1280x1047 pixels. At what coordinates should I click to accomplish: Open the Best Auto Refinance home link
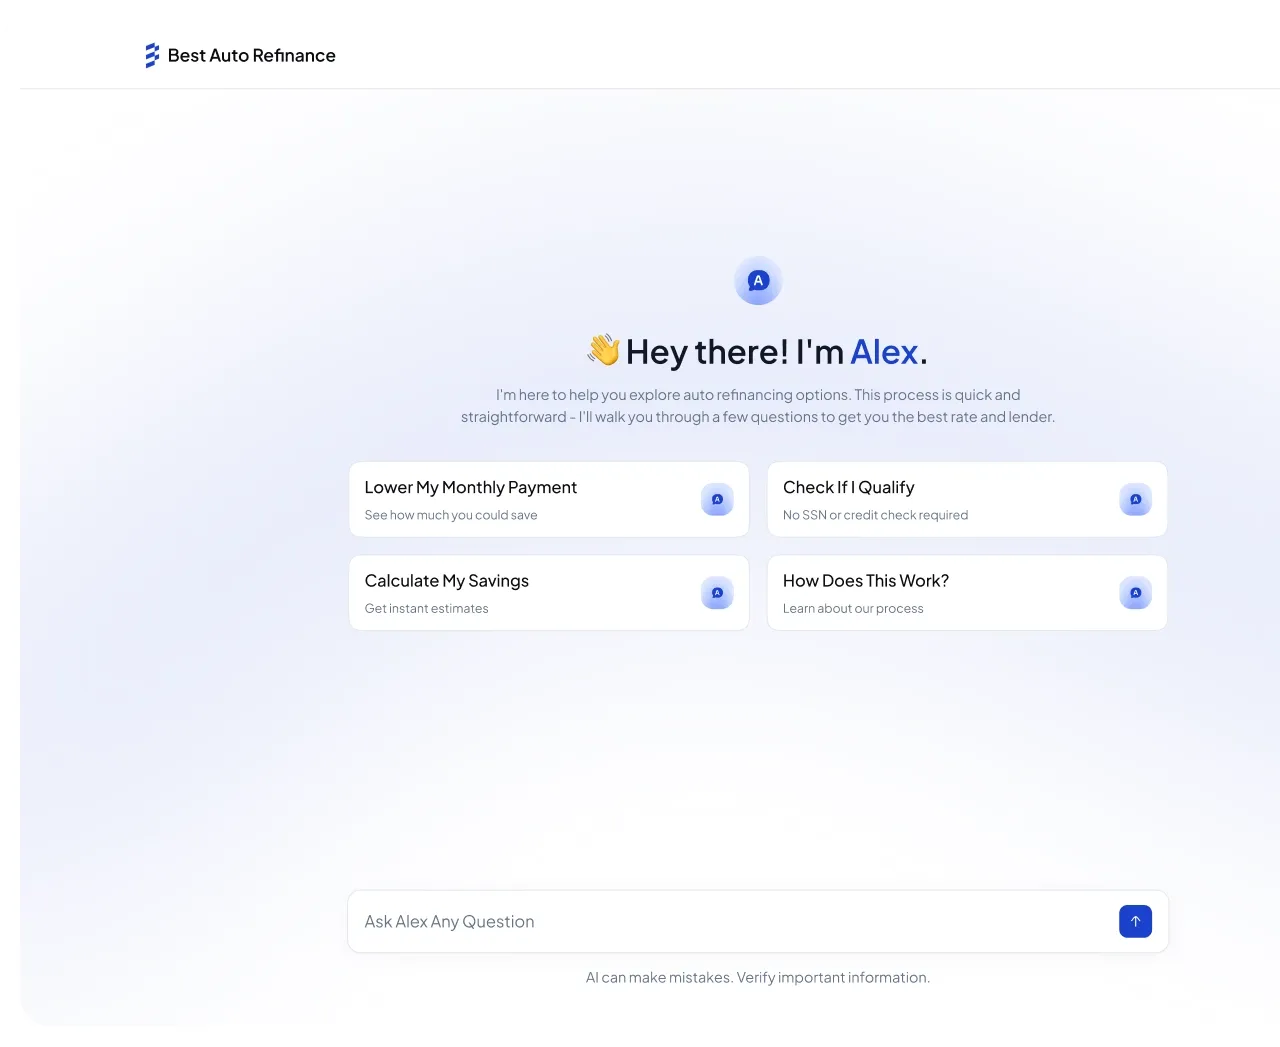pyautogui.click(x=240, y=55)
